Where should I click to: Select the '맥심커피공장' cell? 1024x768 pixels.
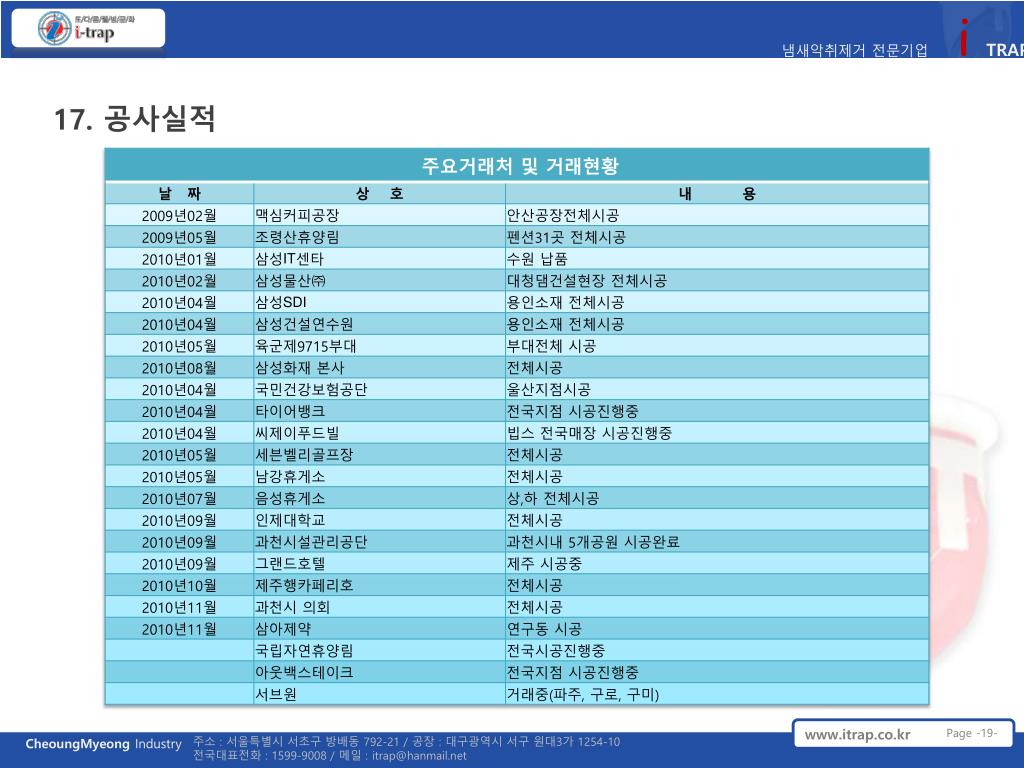pos(379,215)
